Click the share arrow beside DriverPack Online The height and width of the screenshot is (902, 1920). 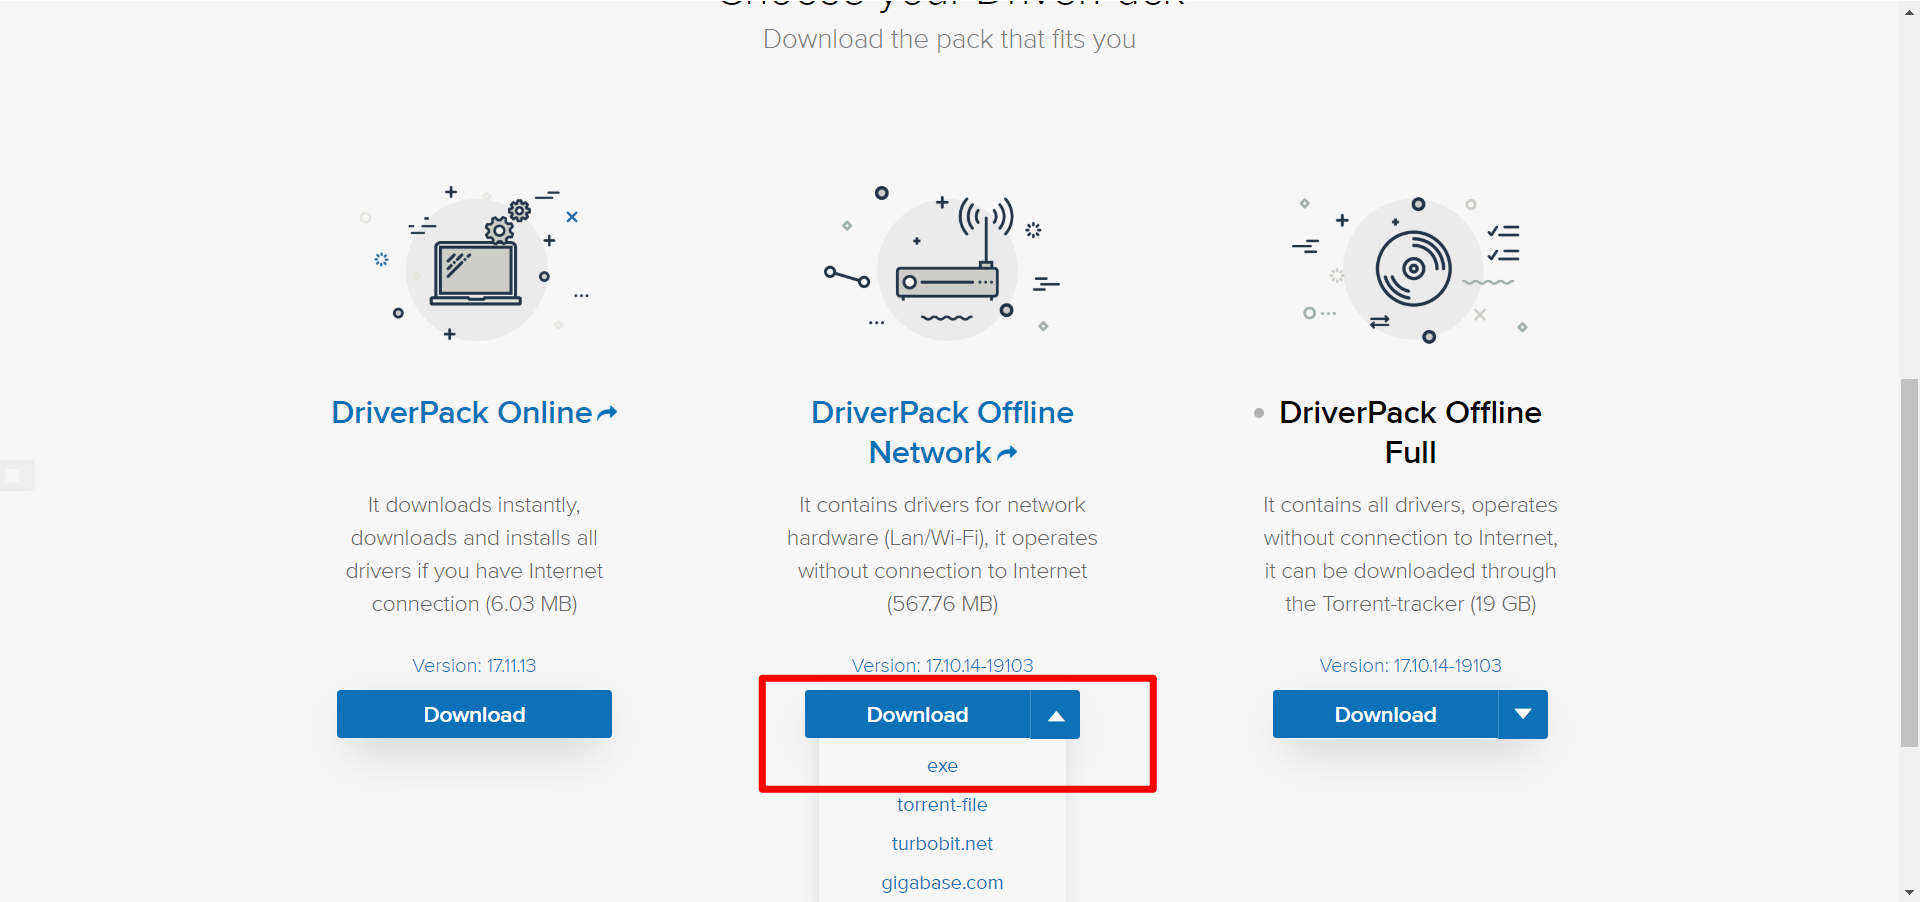coord(607,413)
